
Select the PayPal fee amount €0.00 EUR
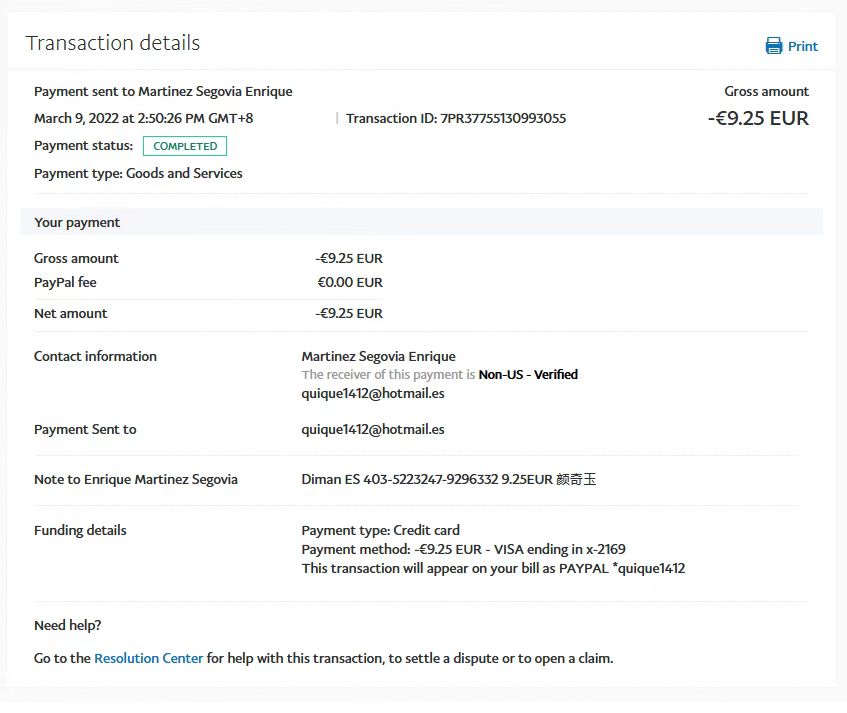pos(350,282)
